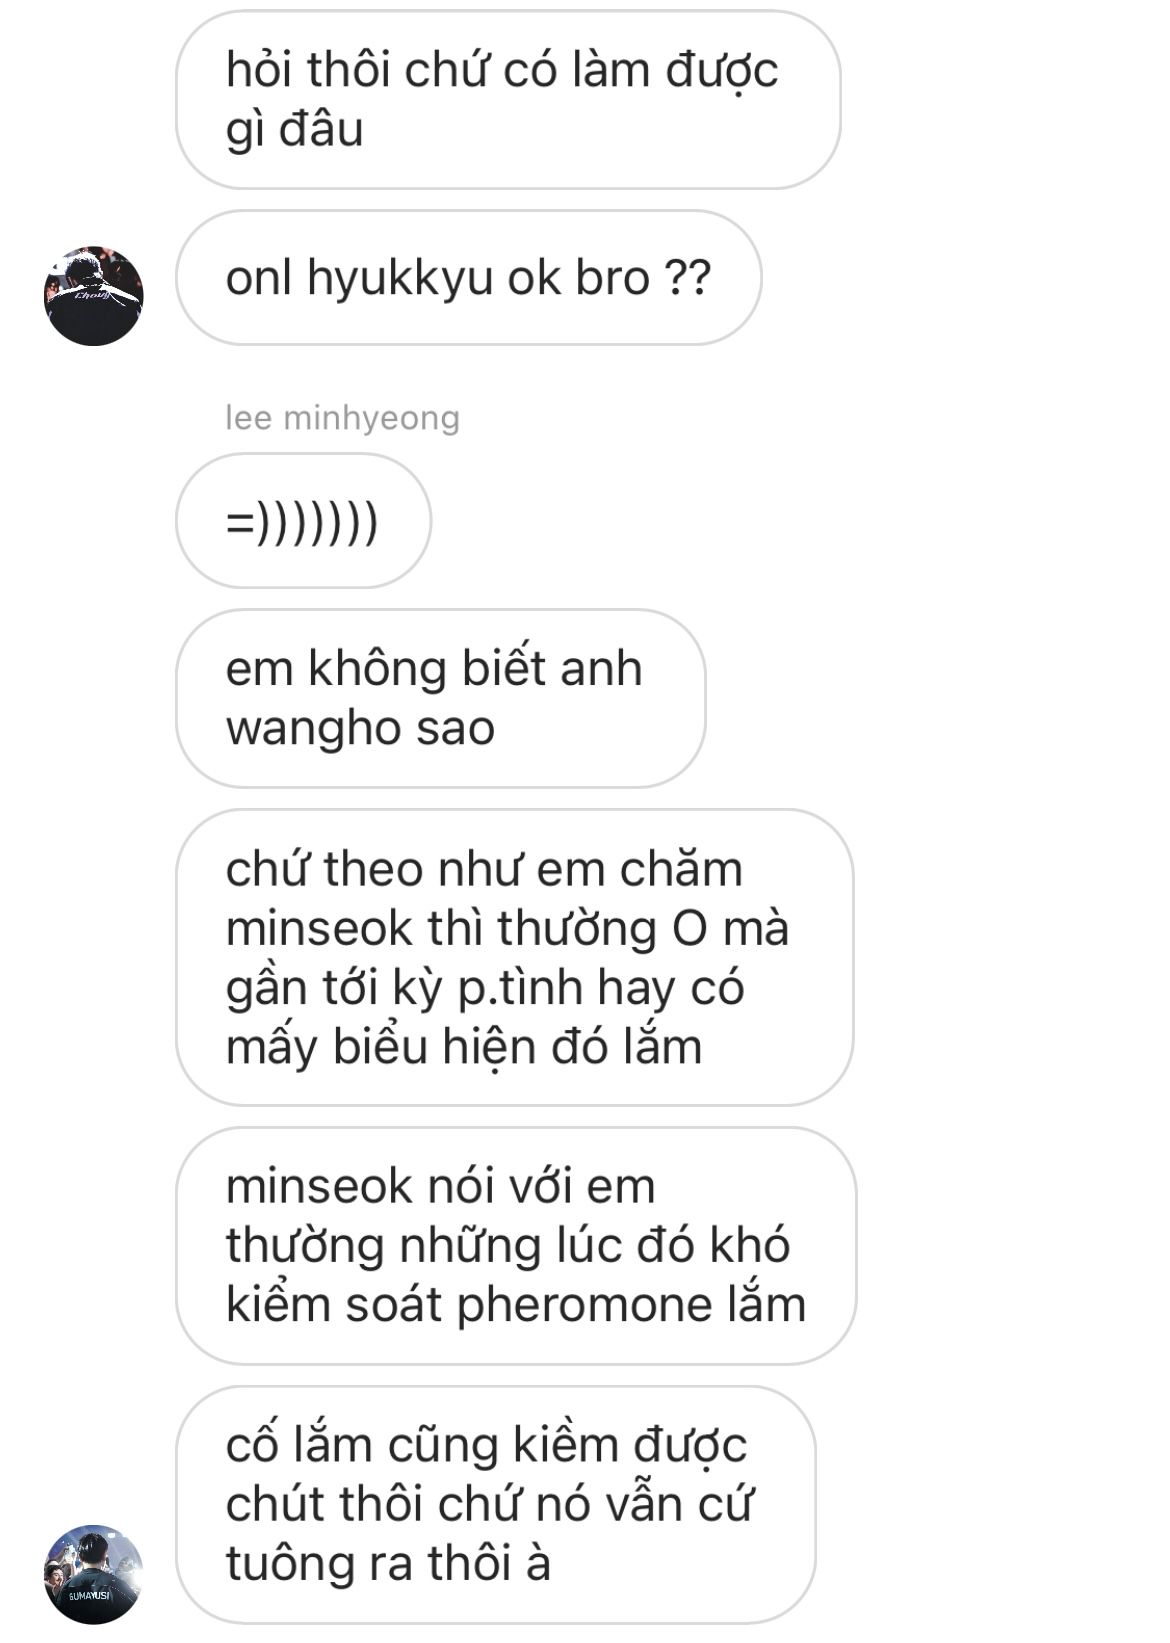Select the message 'hỏi thôi chứ có làm được gì đâu'
The height and width of the screenshot is (1643, 1170).
508,99
